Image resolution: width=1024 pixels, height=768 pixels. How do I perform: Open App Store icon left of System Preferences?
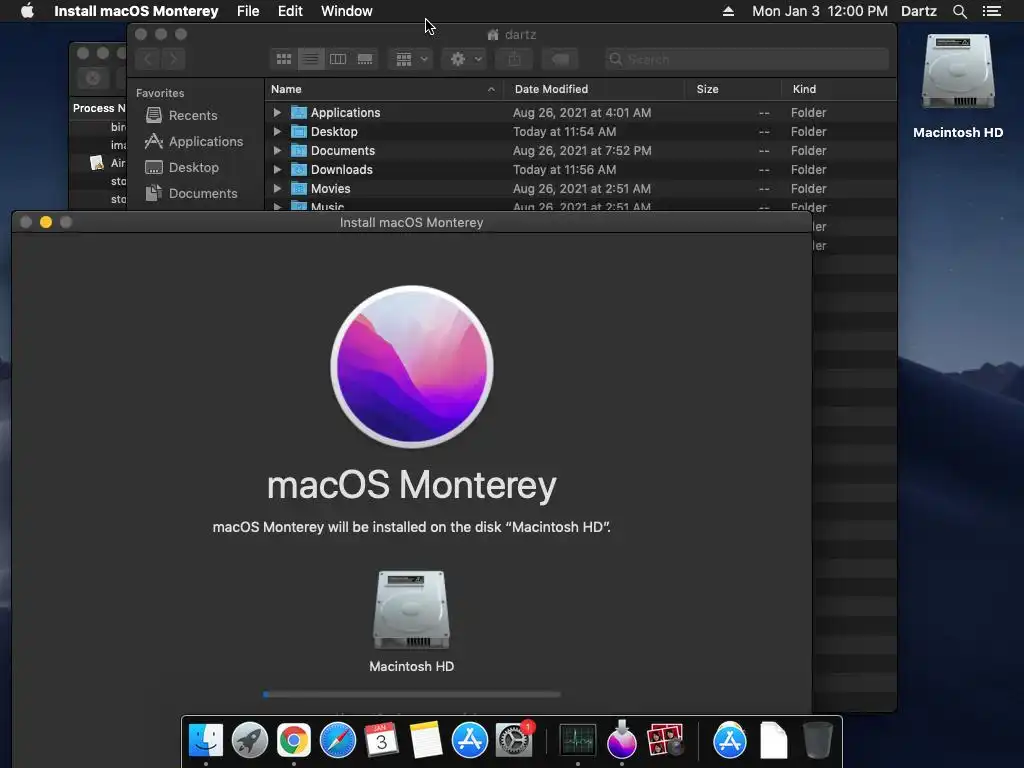[470, 740]
